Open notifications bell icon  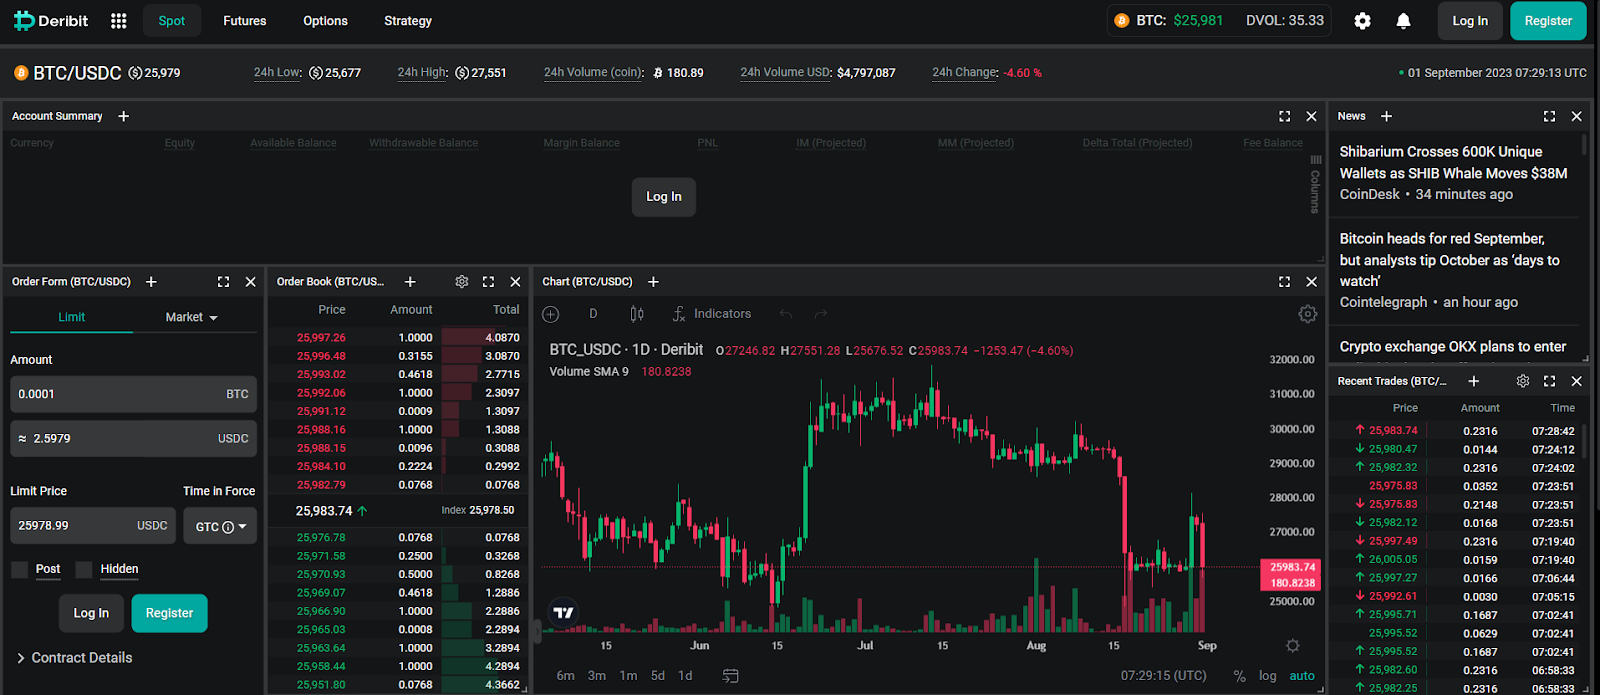coord(1403,21)
